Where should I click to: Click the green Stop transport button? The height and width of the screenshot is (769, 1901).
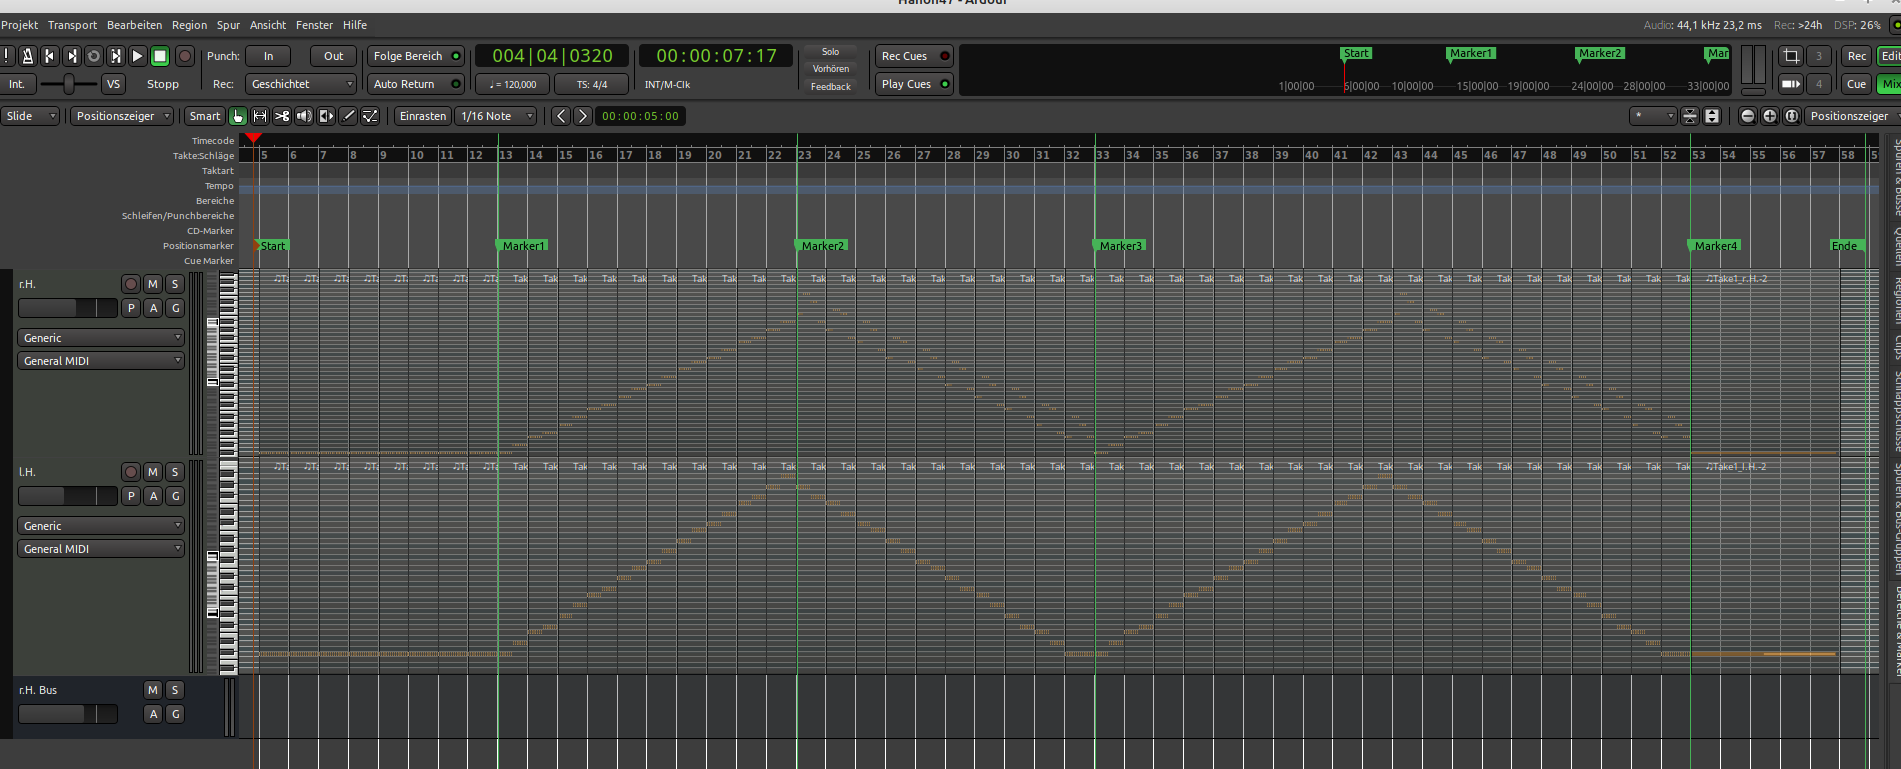pyautogui.click(x=160, y=56)
